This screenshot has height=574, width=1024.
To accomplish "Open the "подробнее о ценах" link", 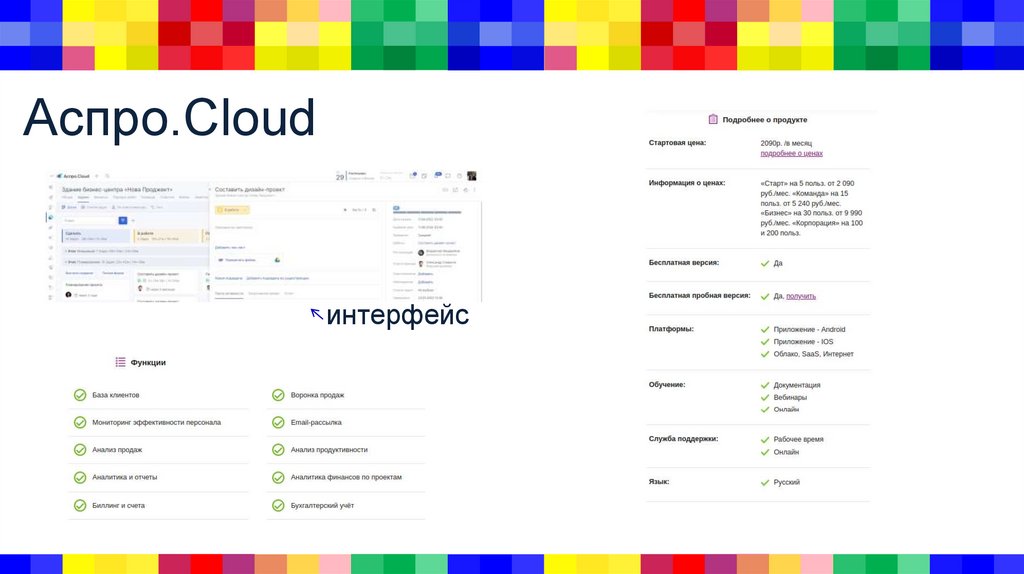I will [x=792, y=153].
